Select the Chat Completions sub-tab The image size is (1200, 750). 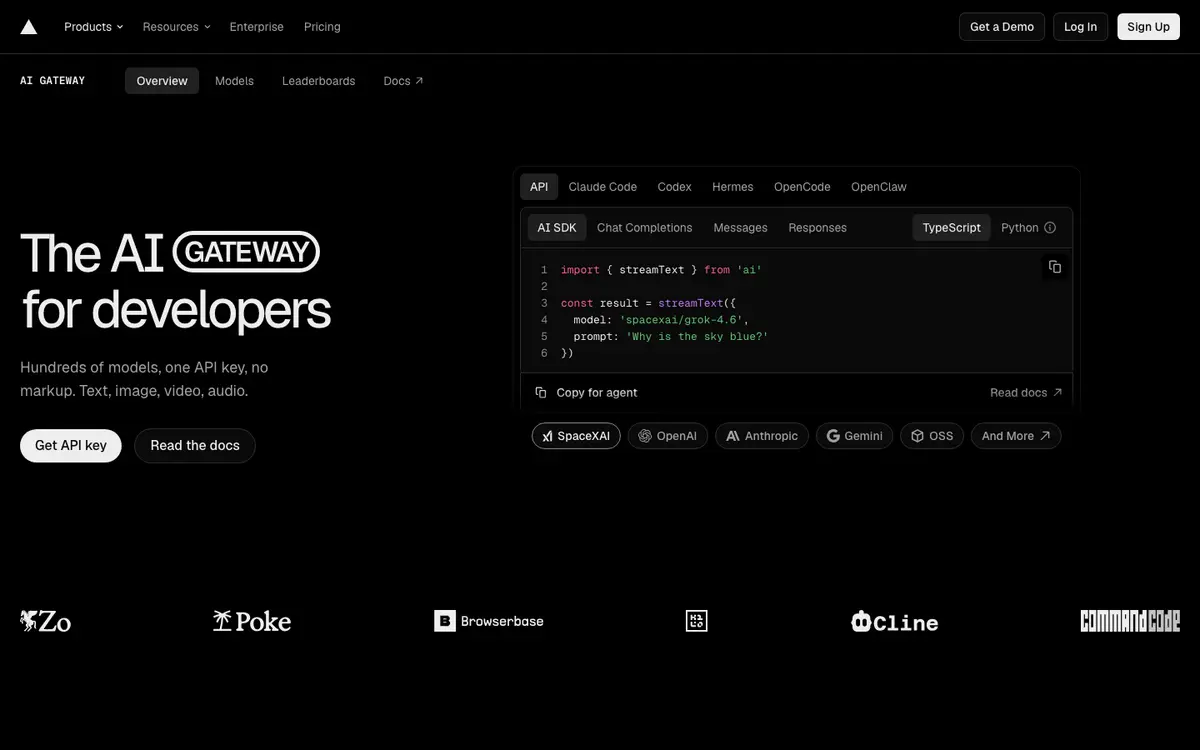pos(645,228)
